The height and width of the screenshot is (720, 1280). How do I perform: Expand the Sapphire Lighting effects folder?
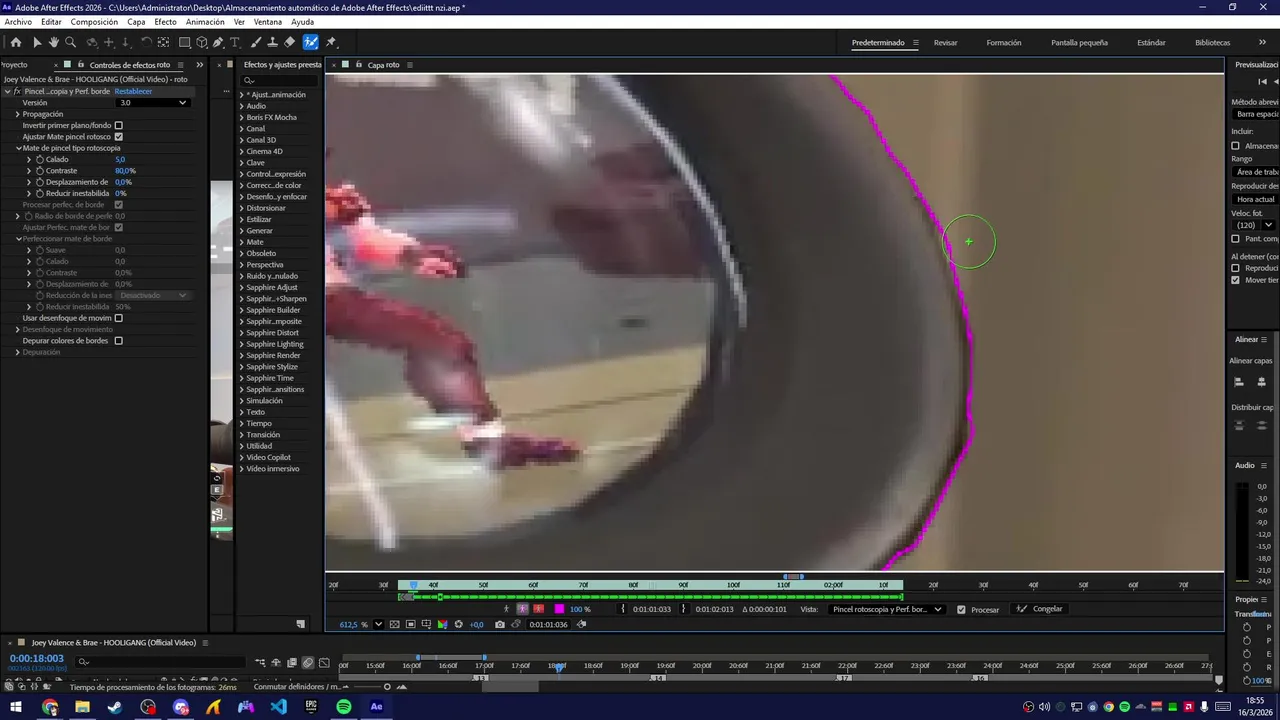point(241,344)
